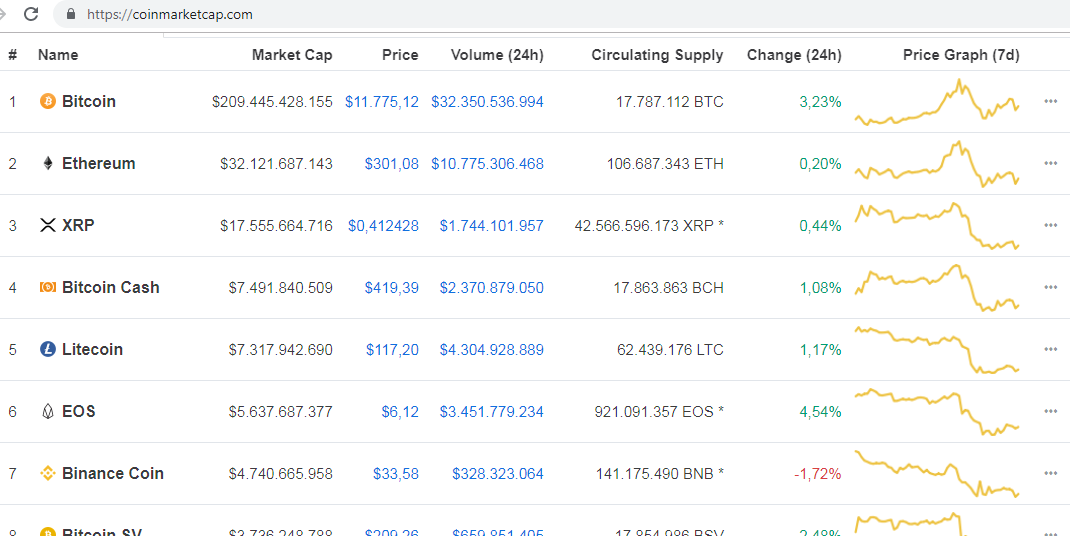Open Litecoin 7-day price graph
1070x536 pixels.
(x=937, y=350)
